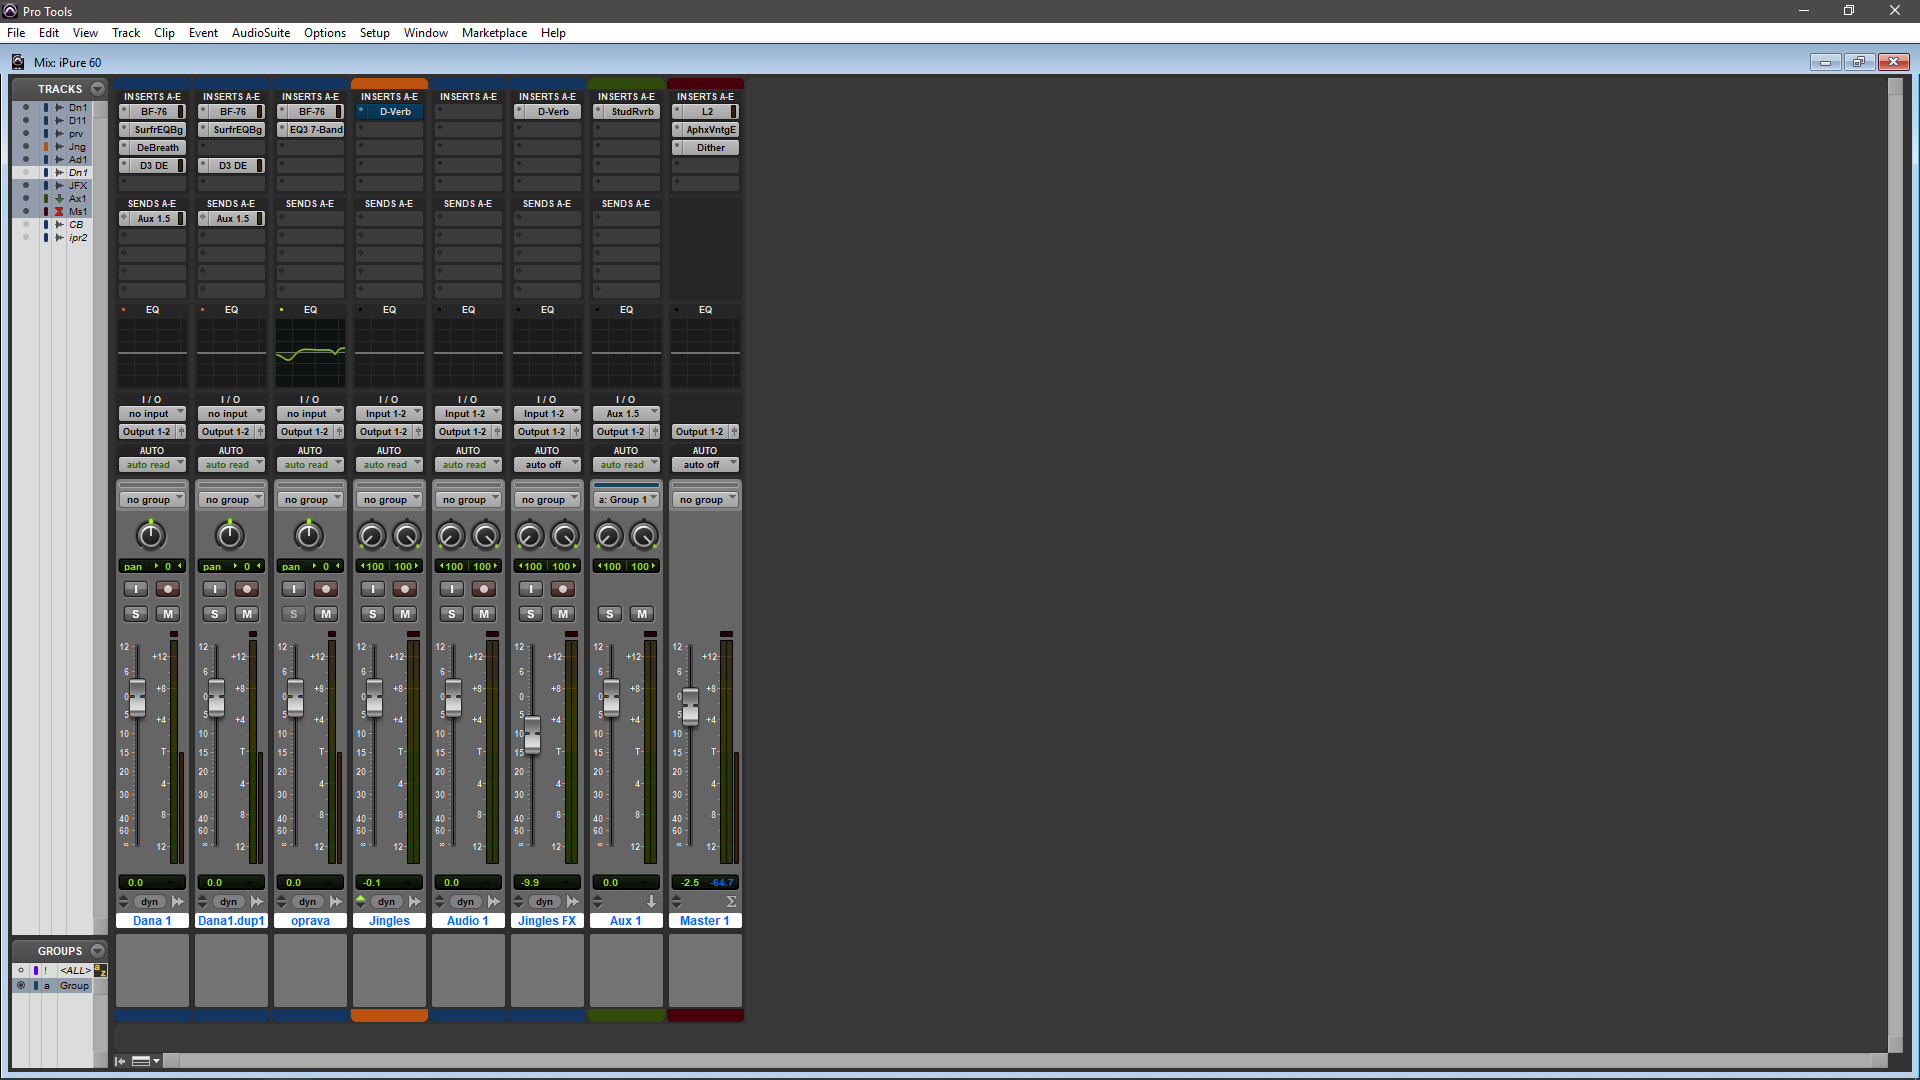Select the Jingles track name label
Screen dimensions: 1920x1080
(x=389, y=921)
